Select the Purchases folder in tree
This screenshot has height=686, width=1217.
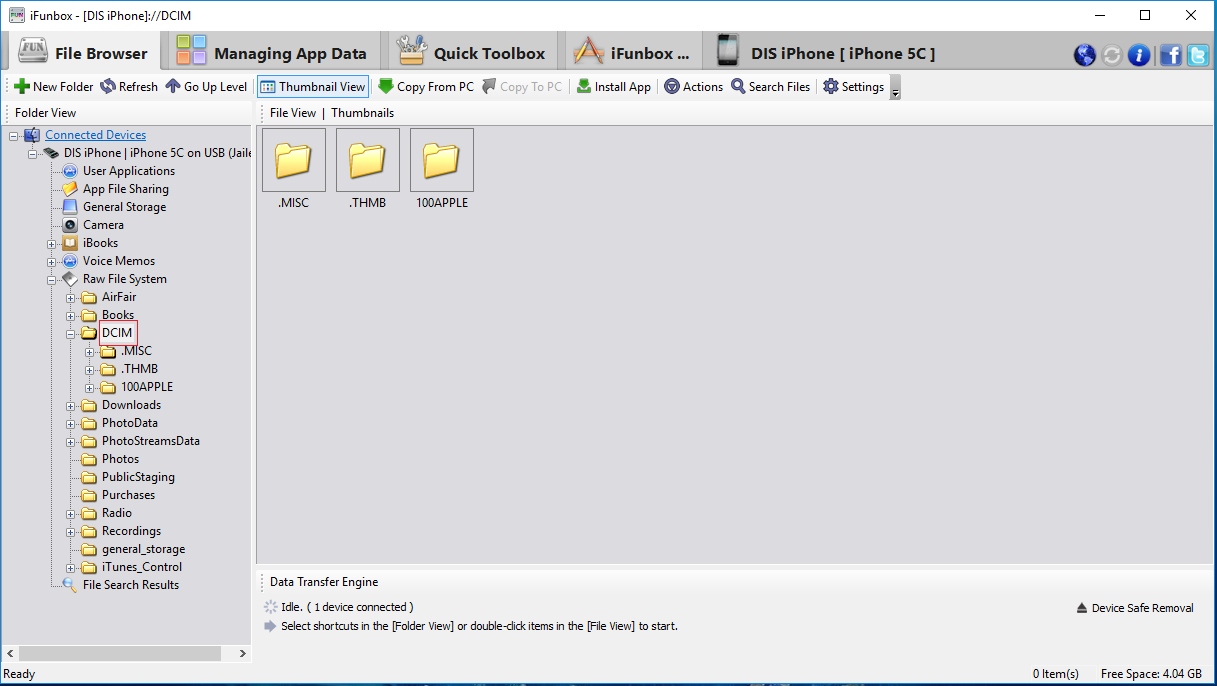128,495
